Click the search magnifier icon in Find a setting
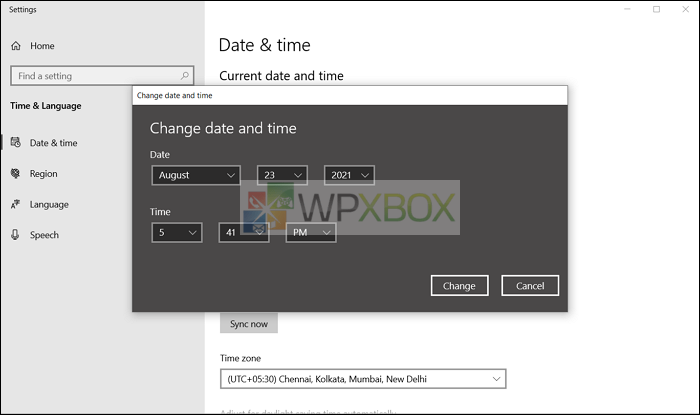The width and height of the screenshot is (700, 415). (184, 76)
